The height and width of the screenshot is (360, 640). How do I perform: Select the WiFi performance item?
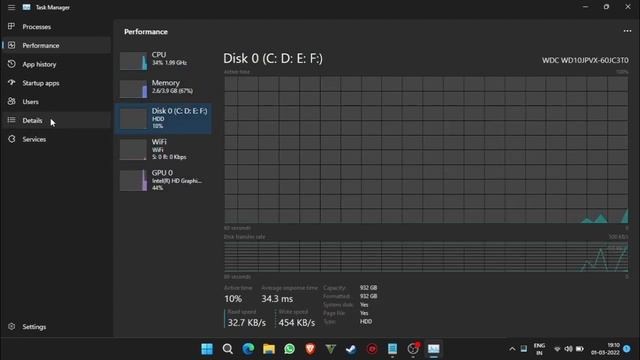coord(164,149)
